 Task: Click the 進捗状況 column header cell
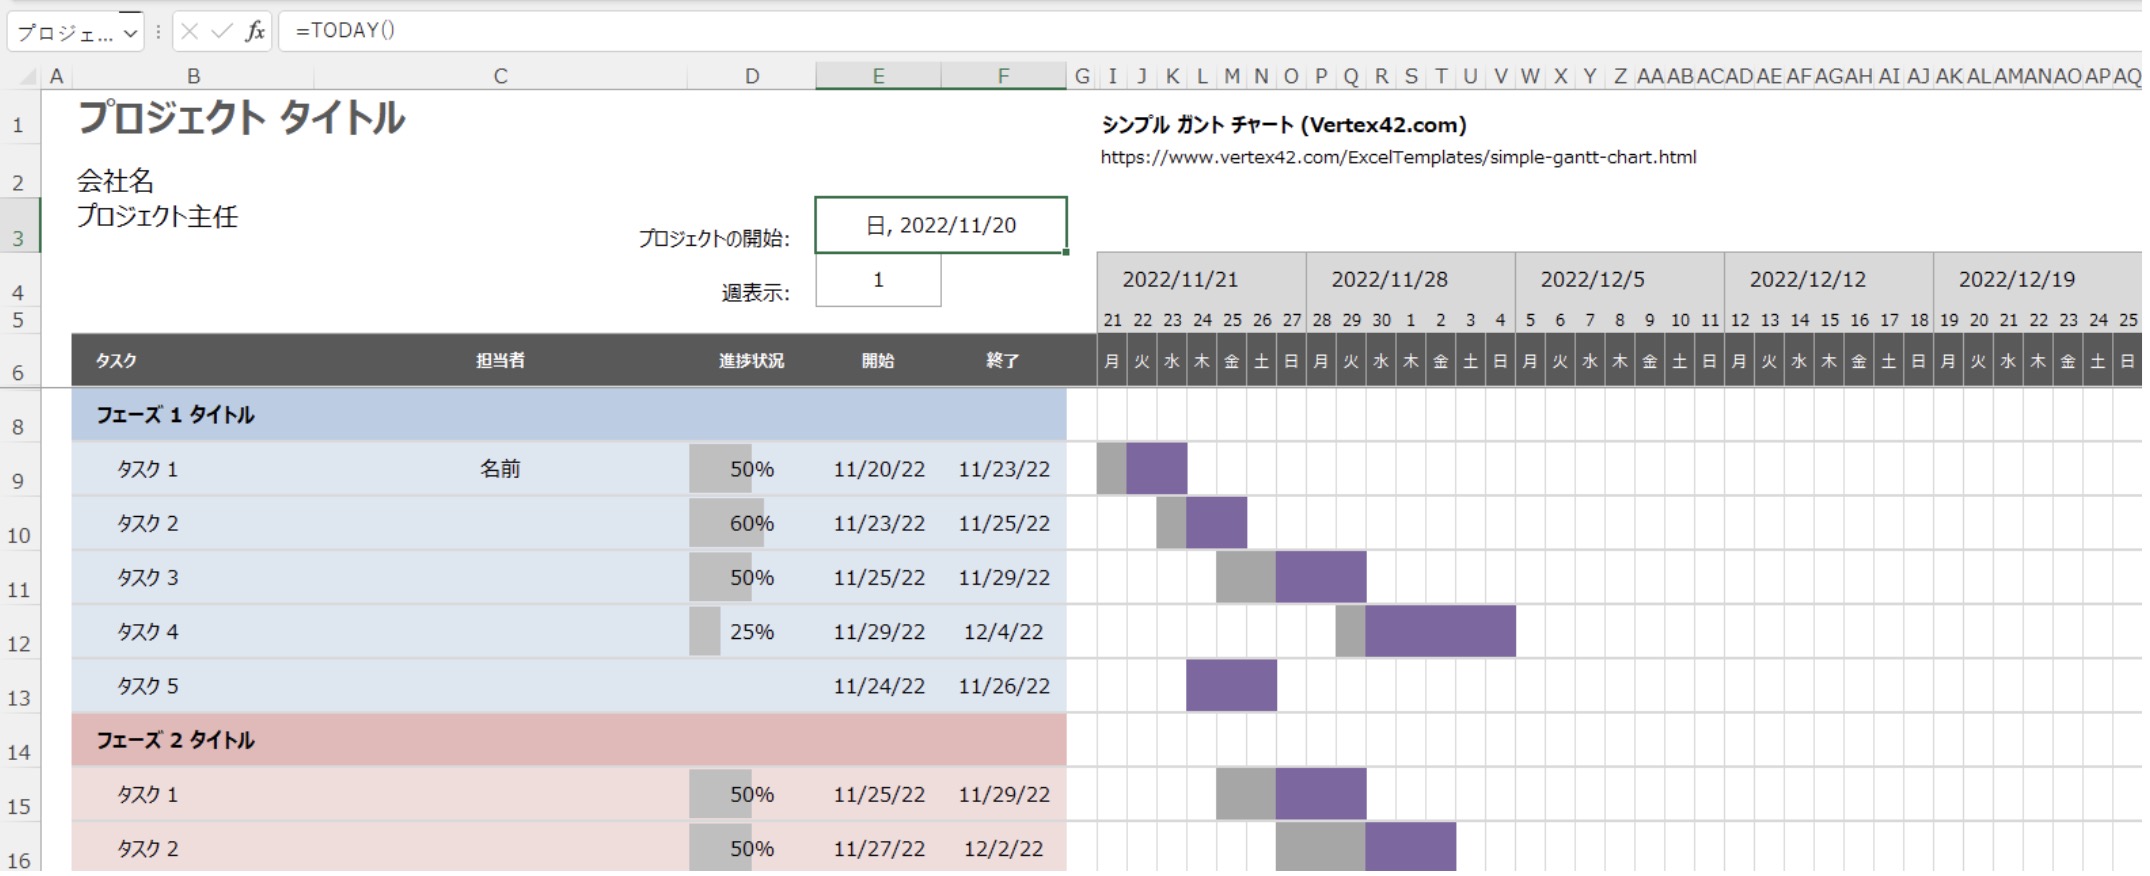point(751,360)
